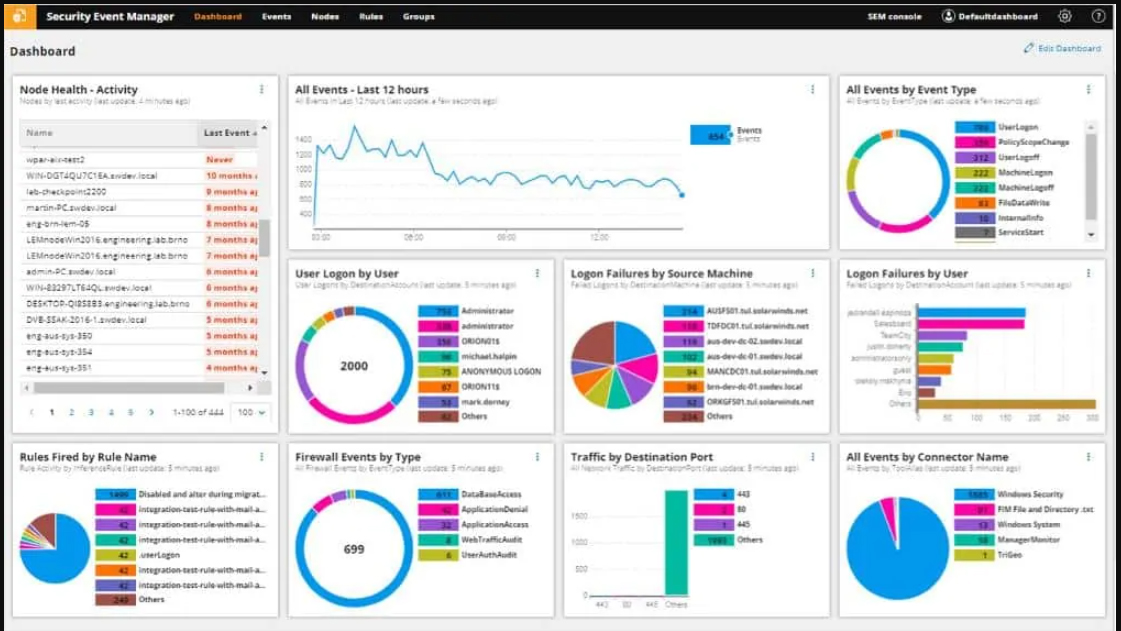Screen dimensions: 1121x631
Task: Switch to the Dashboard tab
Action: (218, 16)
